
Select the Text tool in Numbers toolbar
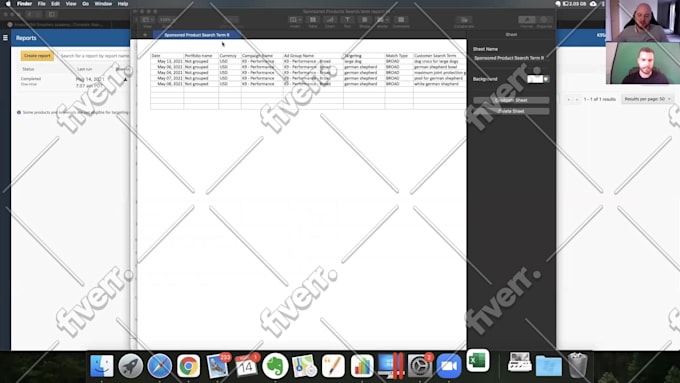point(347,20)
